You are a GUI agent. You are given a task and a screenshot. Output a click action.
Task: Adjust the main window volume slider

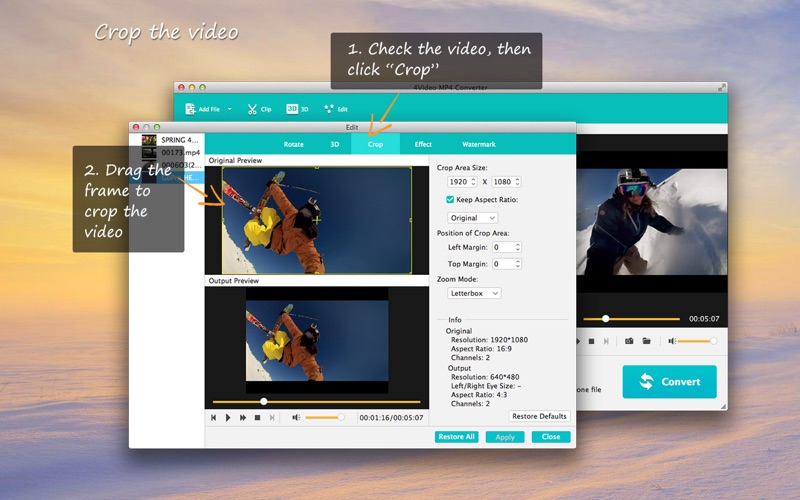click(697, 341)
